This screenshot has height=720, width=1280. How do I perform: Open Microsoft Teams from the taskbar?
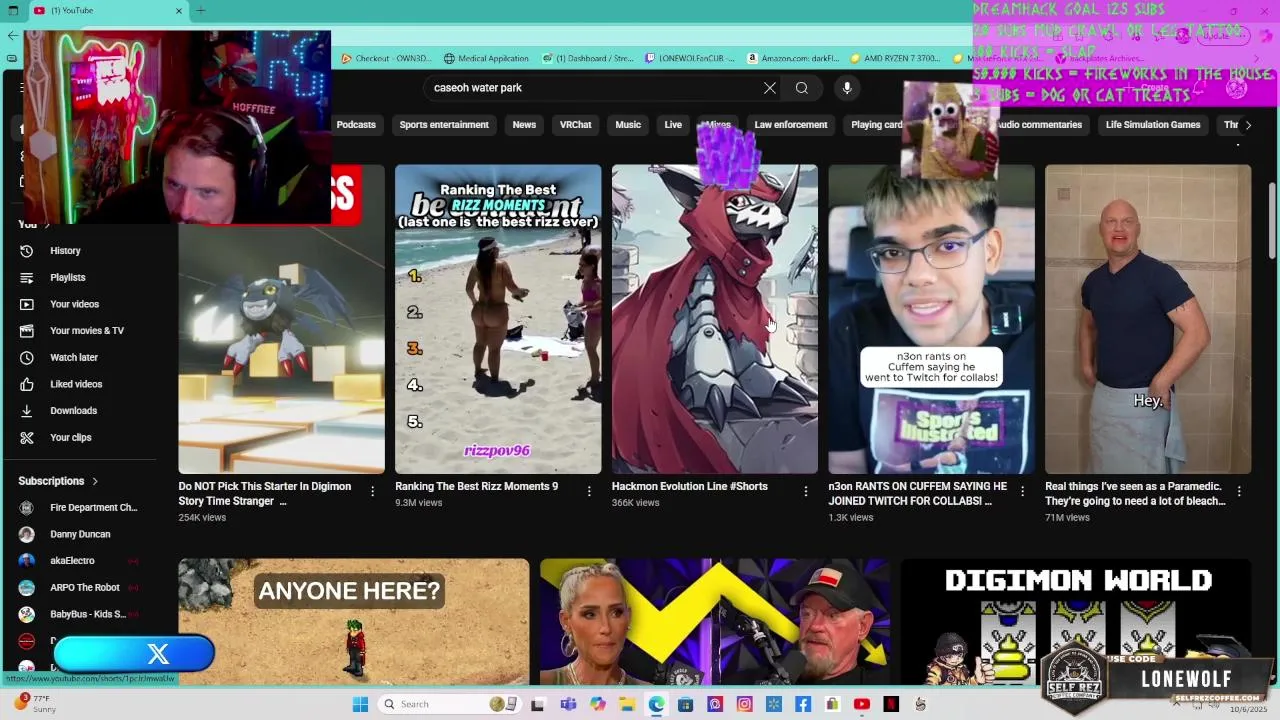[x=568, y=704]
